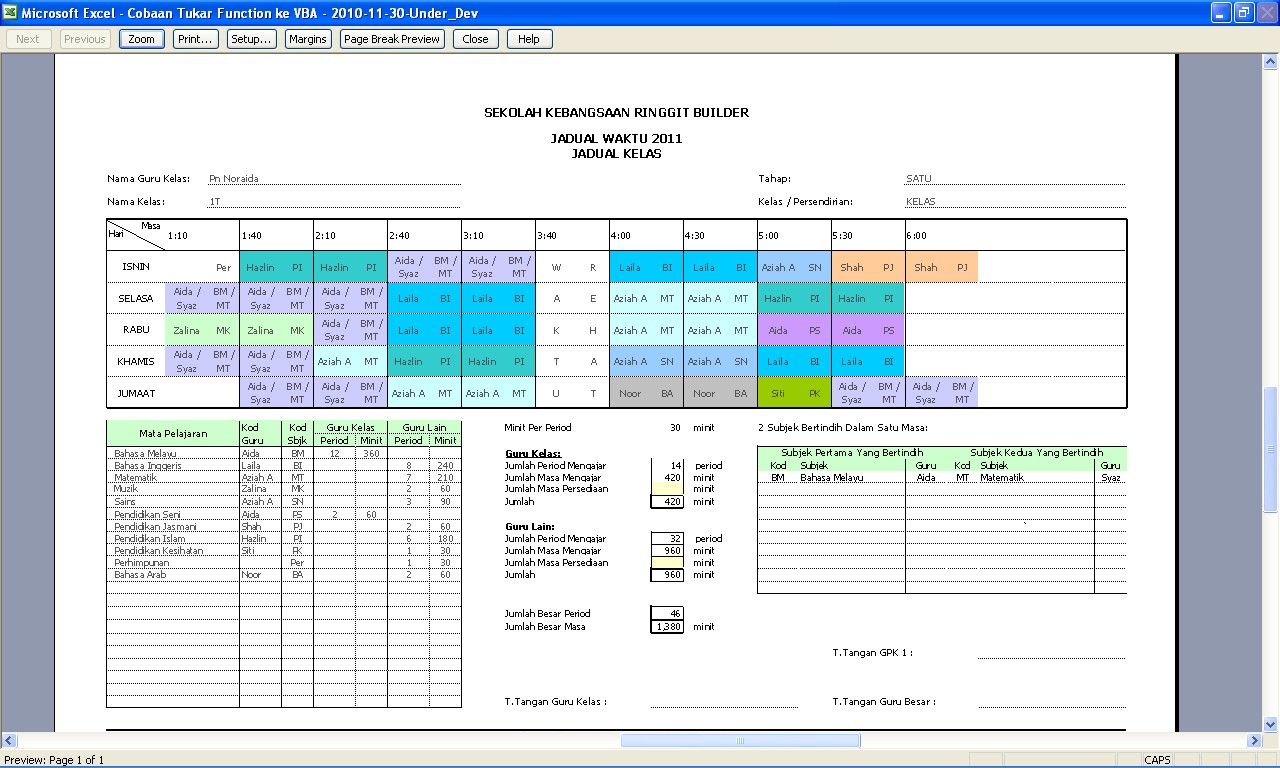The width and height of the screenshot is (1280, 768).
Task: Click the horizontal scrollbar thumb
Action: pyautogui.click(x=740, y=741)
